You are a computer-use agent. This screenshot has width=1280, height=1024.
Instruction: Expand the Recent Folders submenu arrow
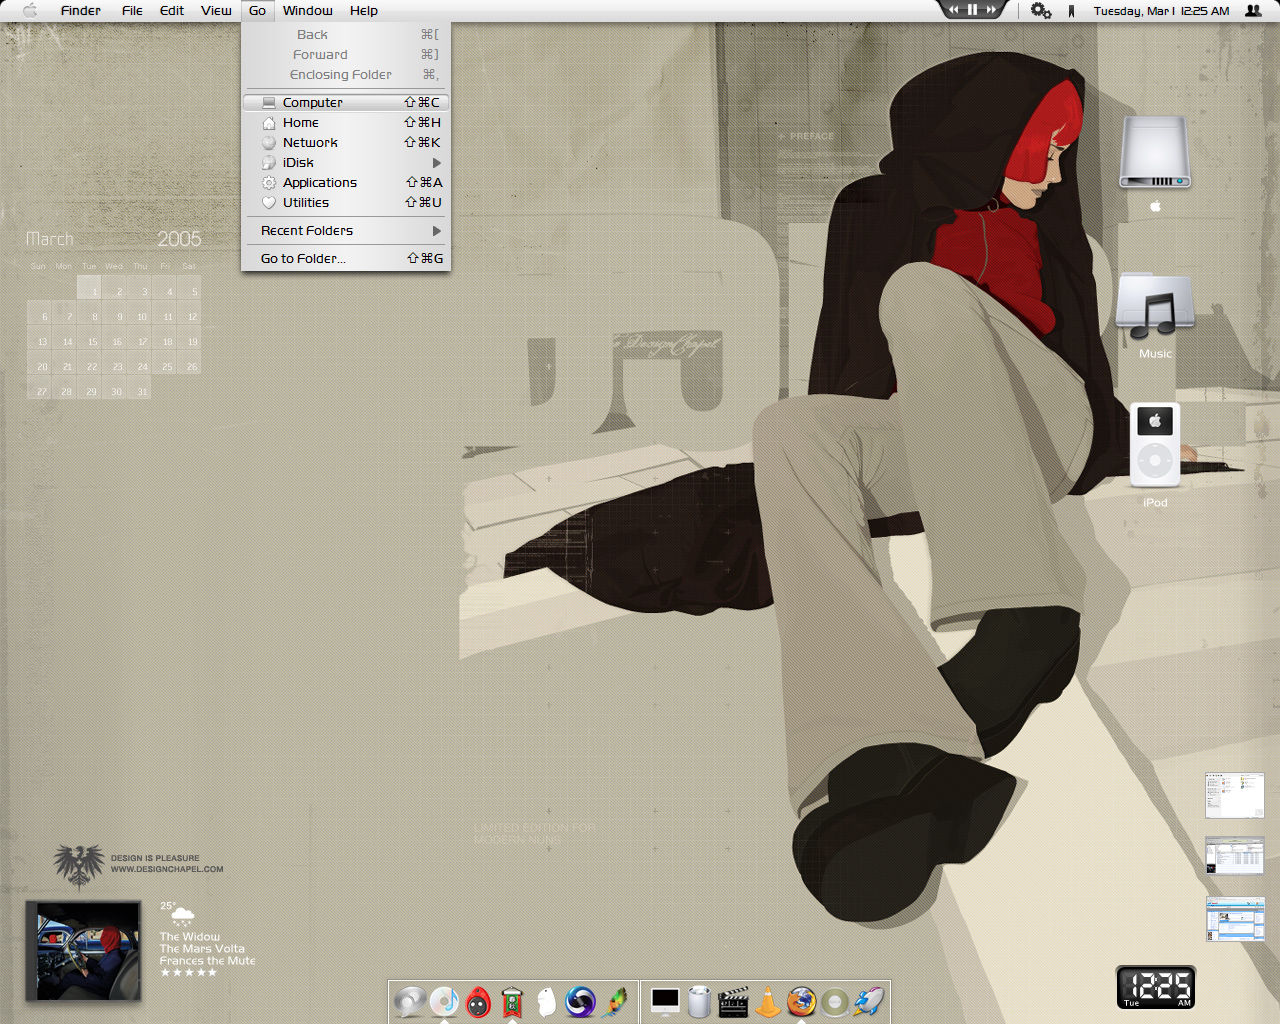pos(436,230)
